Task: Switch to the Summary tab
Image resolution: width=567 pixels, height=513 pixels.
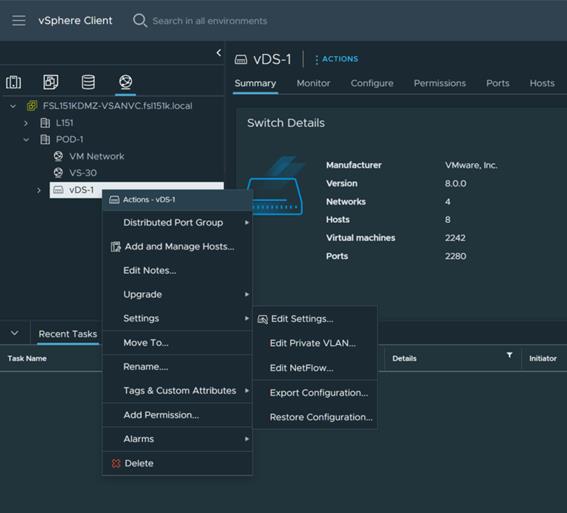Action: tap(255, 83)
